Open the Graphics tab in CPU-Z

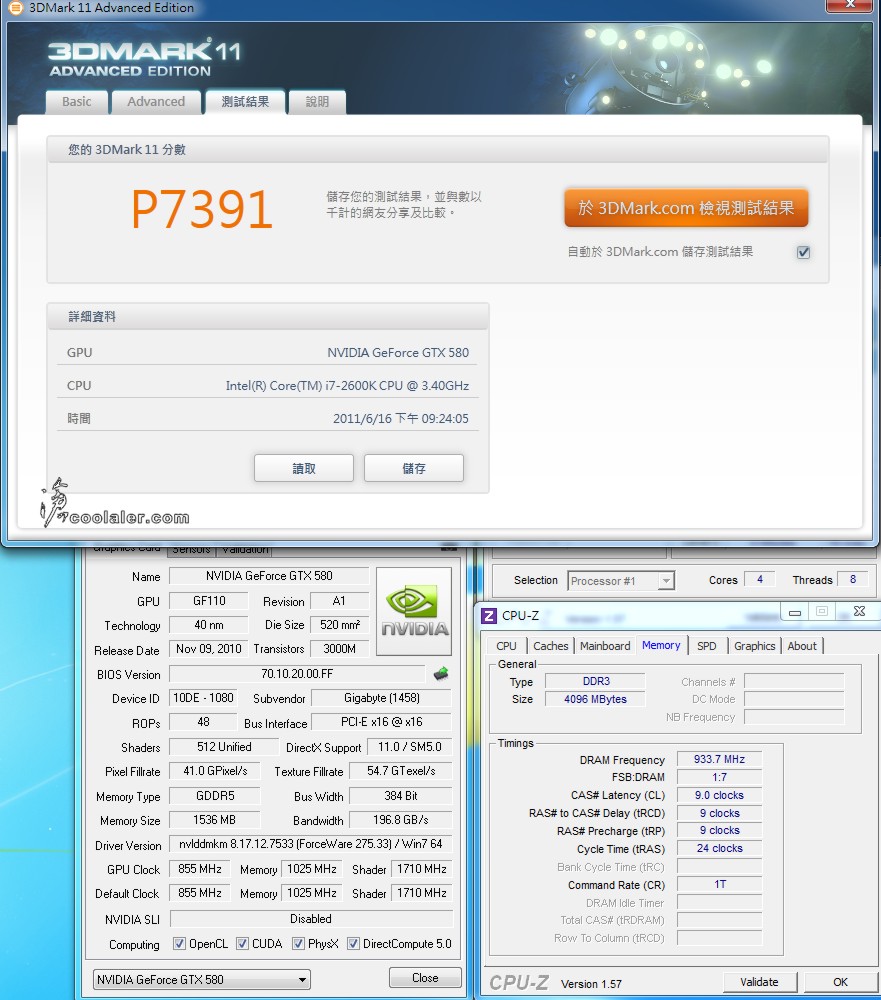[755, 646]
